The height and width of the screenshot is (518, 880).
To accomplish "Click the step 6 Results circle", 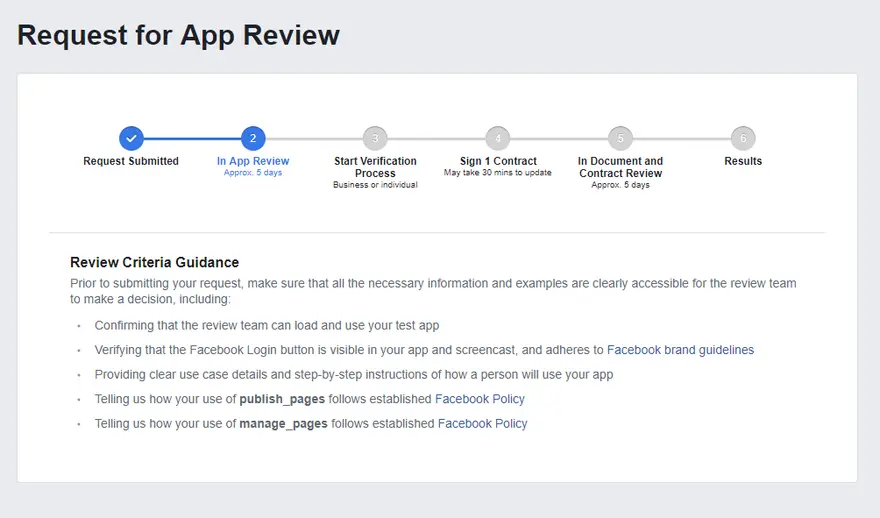I will pos(743,138).
